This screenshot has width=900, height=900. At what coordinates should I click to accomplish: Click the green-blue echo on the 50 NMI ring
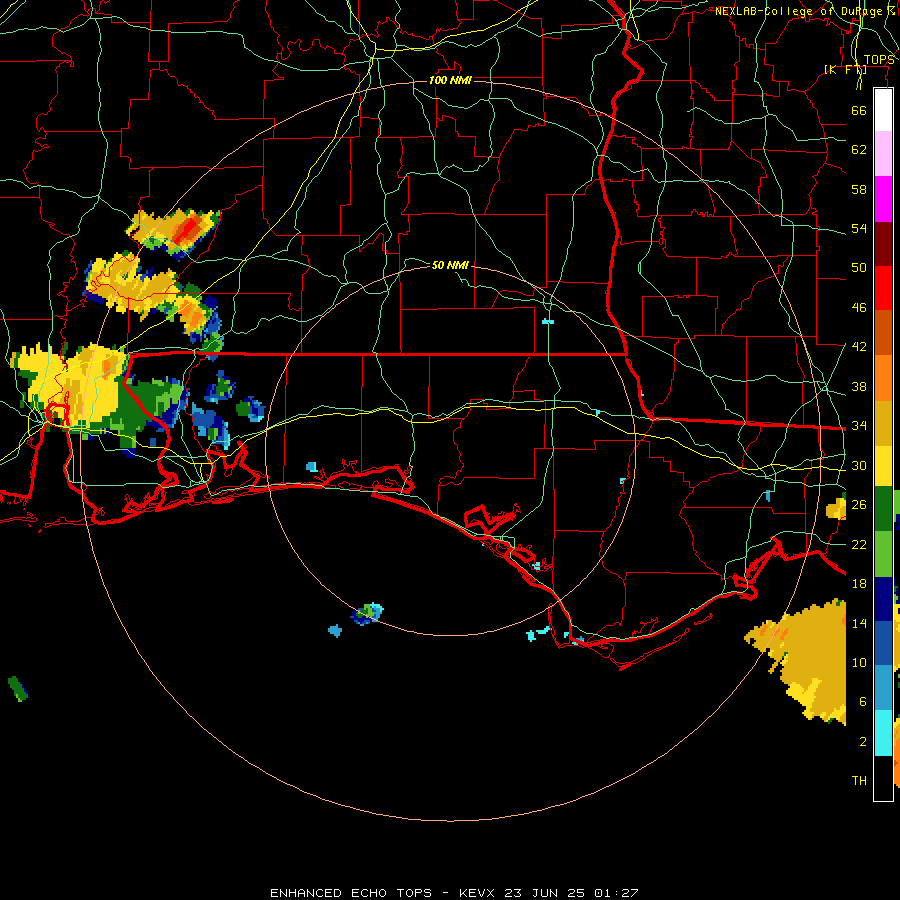[x=367, y=614]
